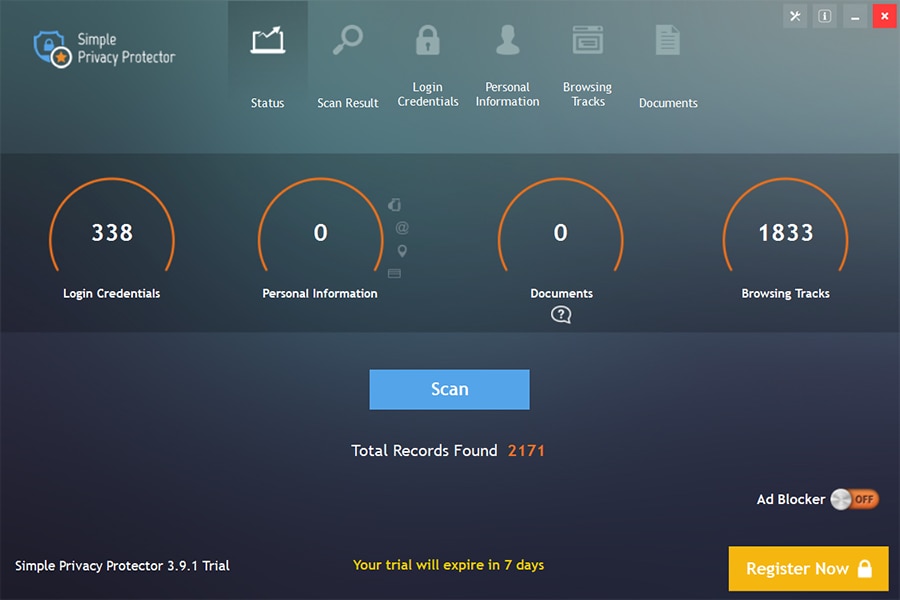Click the Simple Privacy Protector 3.9.1 Trial label
This screenshot has height=600, width=900.
coord(122,566)
